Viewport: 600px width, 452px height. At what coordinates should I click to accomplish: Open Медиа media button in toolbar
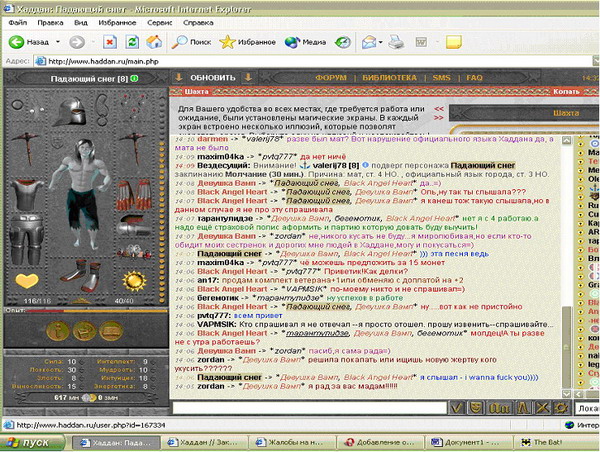305,42
